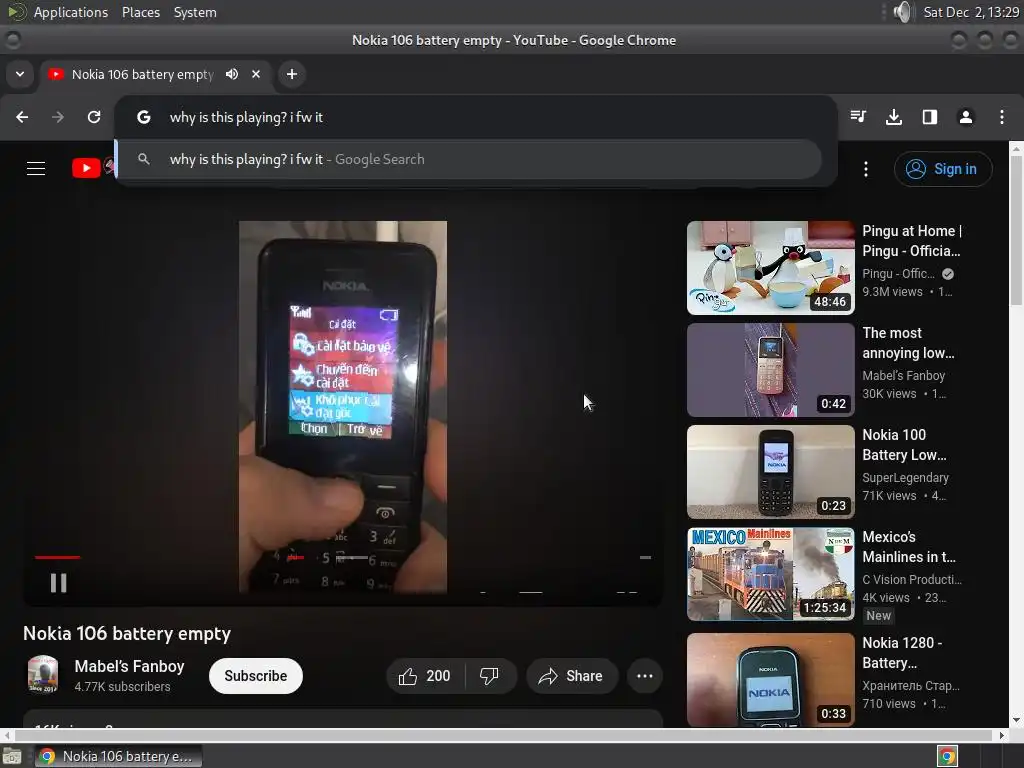The height and width of the screenshot is (768, 1024).
Task: Open the tab search dropdown chevron
Action: click(20, 74)
